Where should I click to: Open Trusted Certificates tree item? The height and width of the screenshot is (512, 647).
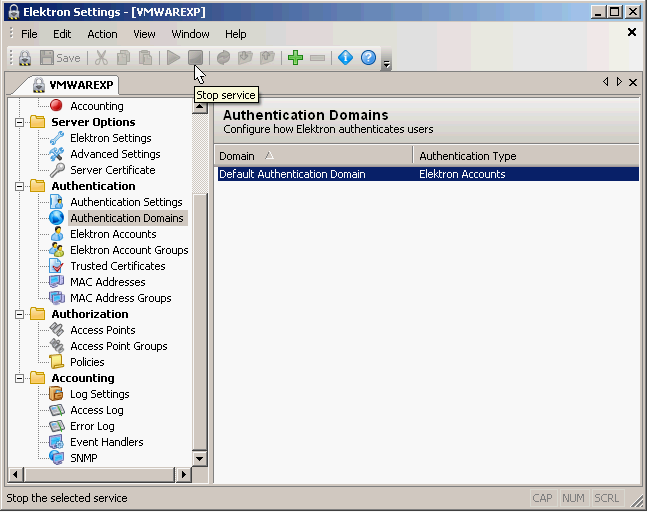(x=117, y=266)
